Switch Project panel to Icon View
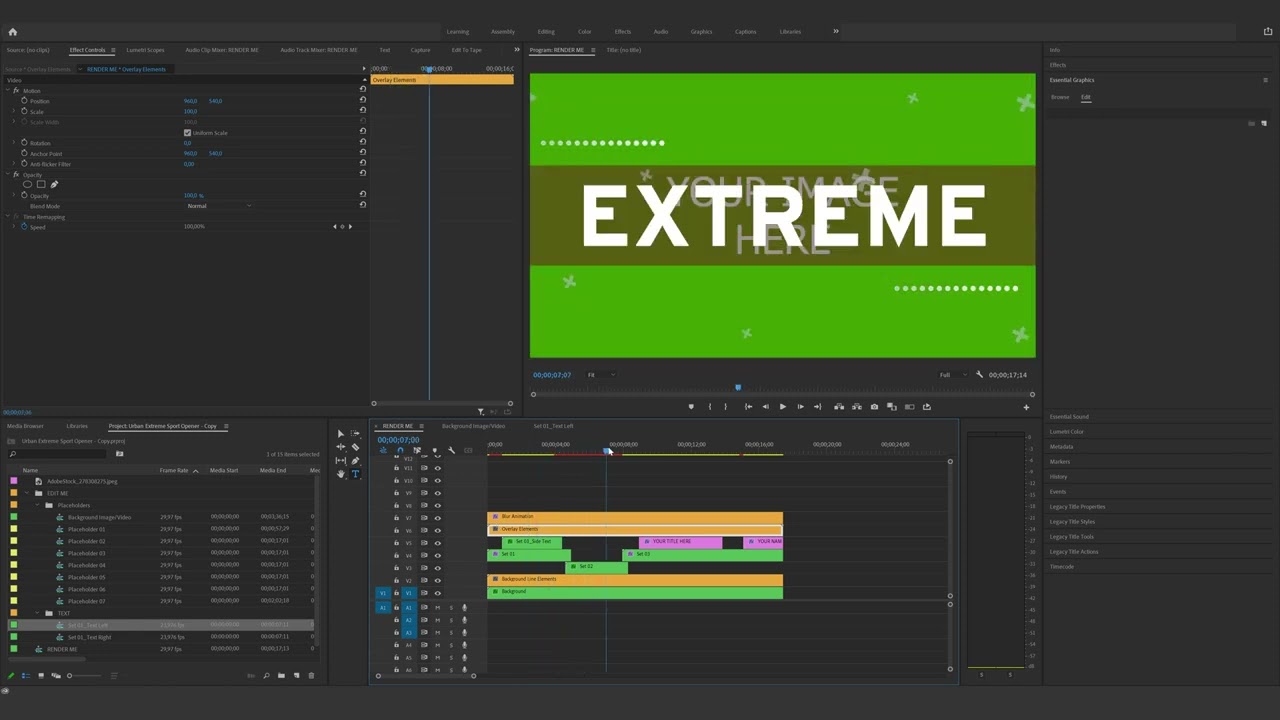This screenshot has width=1280, height=720. [x=41, y=676]
